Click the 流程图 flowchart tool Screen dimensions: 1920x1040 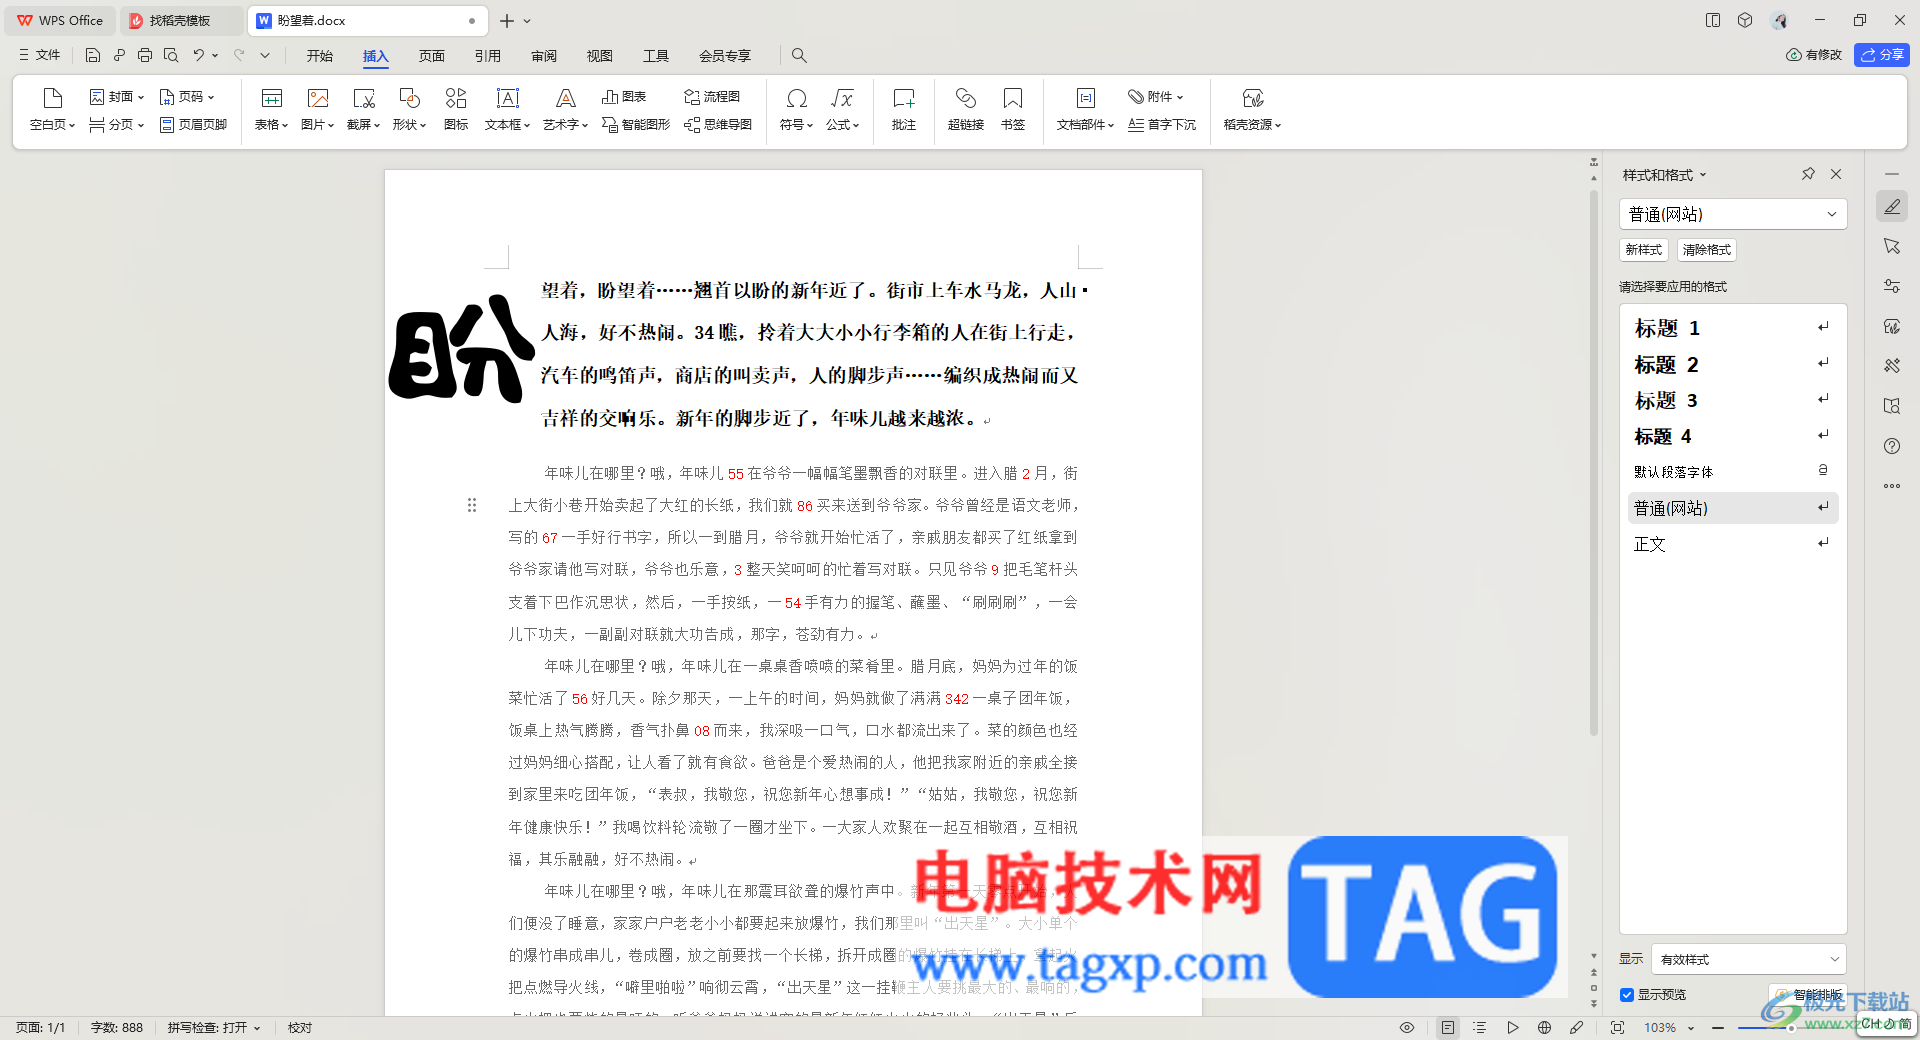pos(712,97)
